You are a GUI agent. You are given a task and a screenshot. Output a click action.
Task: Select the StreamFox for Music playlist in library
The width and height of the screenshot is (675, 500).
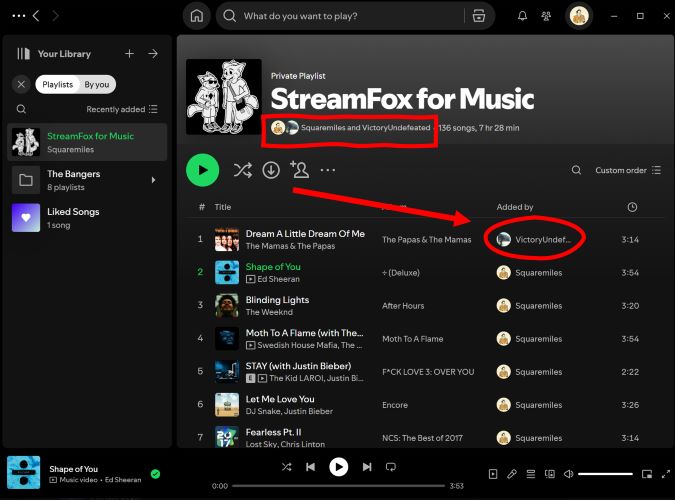tap(87, 142)
